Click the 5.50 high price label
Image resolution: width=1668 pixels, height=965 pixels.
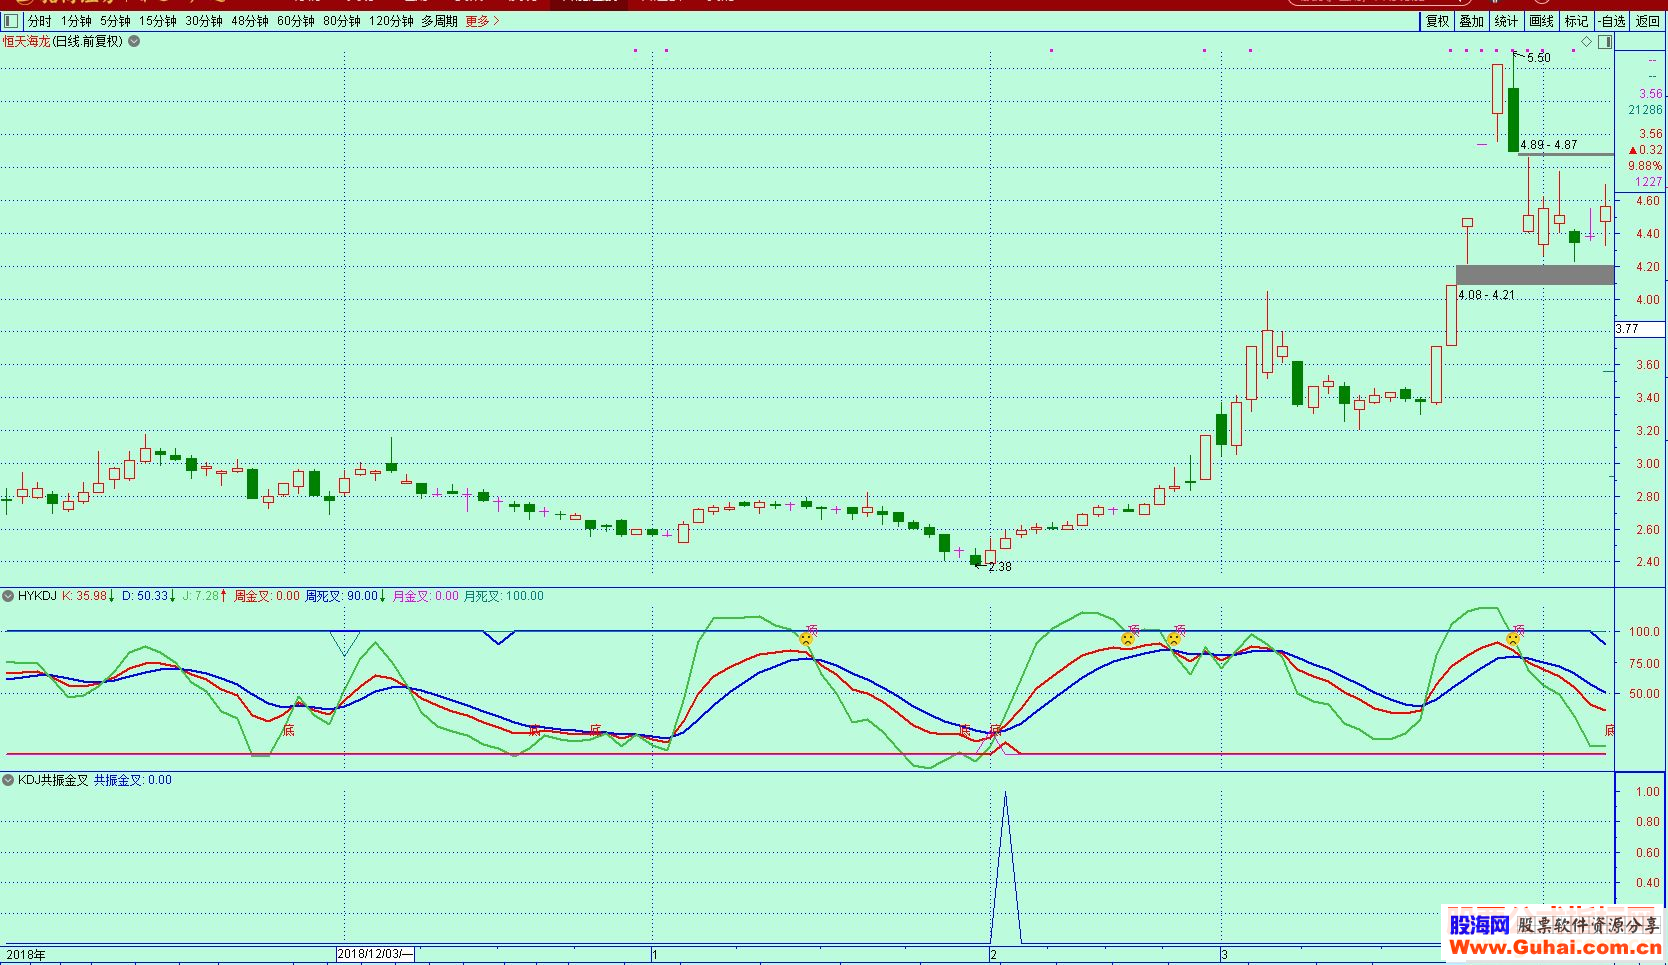point(1539,58)
